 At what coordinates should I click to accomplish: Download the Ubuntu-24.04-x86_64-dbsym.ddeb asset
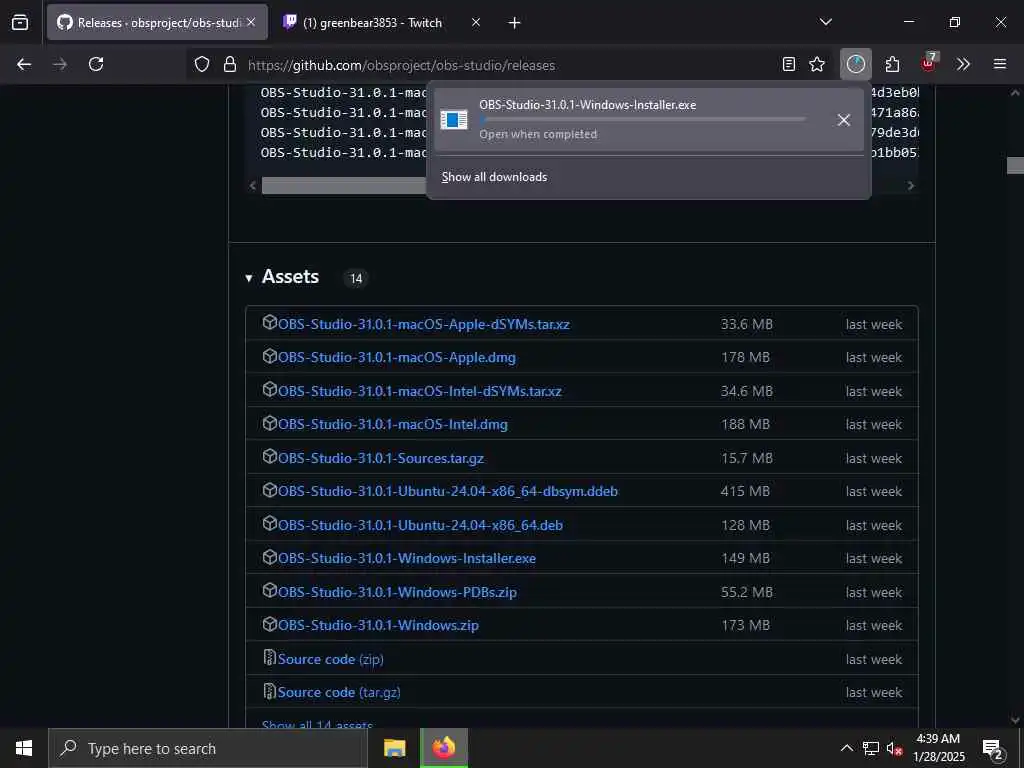coord(448,491)
